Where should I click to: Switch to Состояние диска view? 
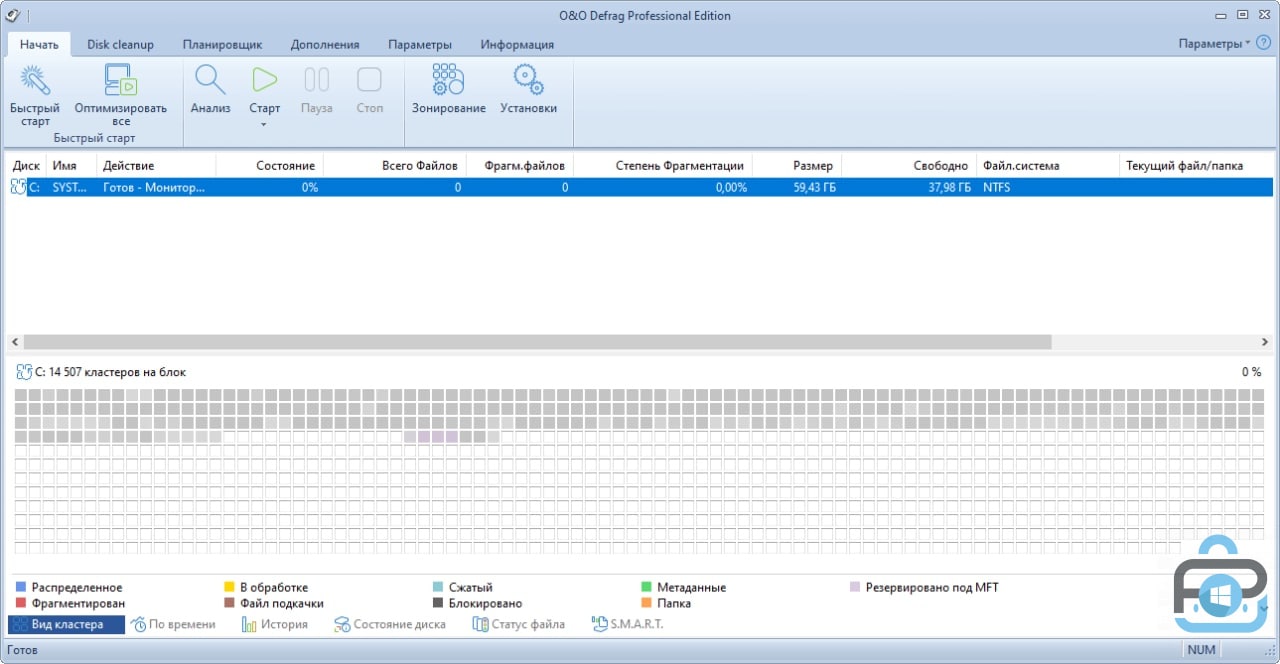coord(390,624)
